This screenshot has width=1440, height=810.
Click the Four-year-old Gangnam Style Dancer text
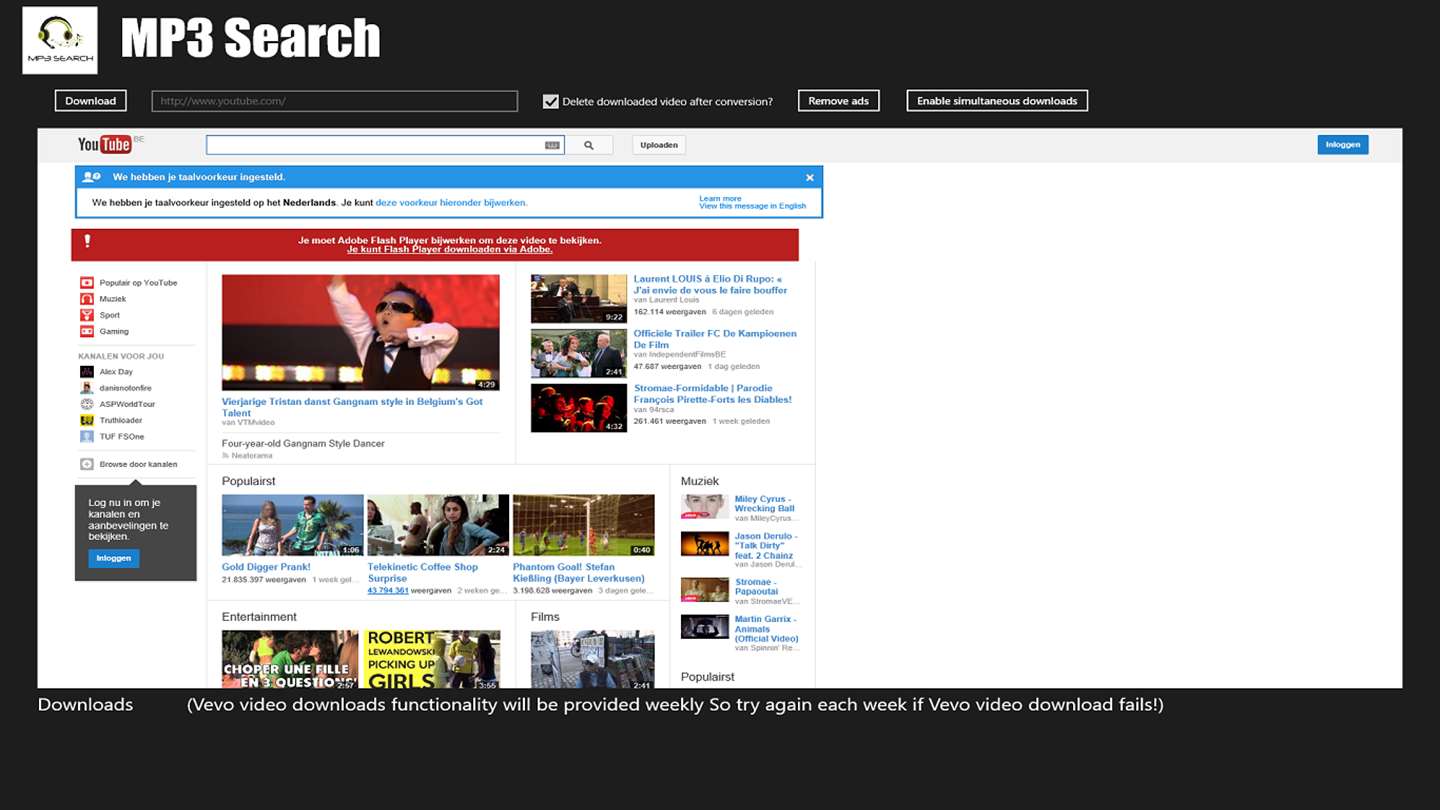[x=303, y=443]
